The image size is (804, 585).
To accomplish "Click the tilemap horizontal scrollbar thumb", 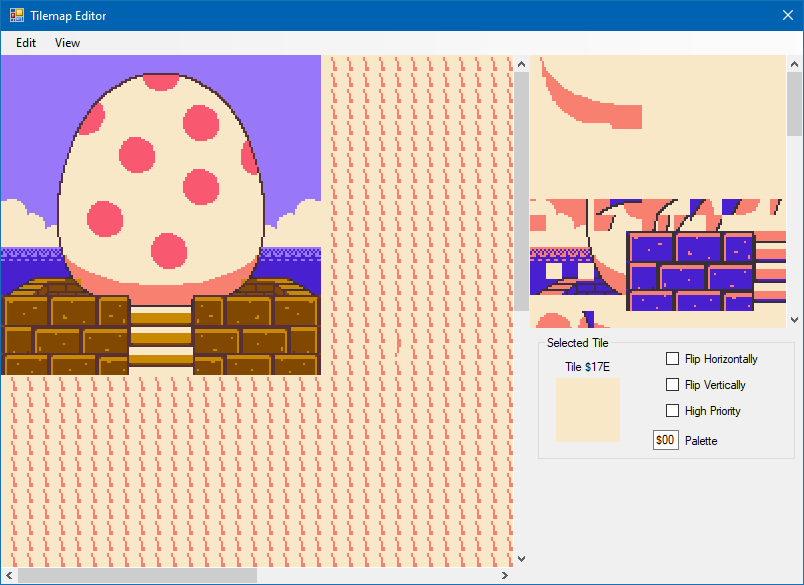I will [x=137, y=575].
